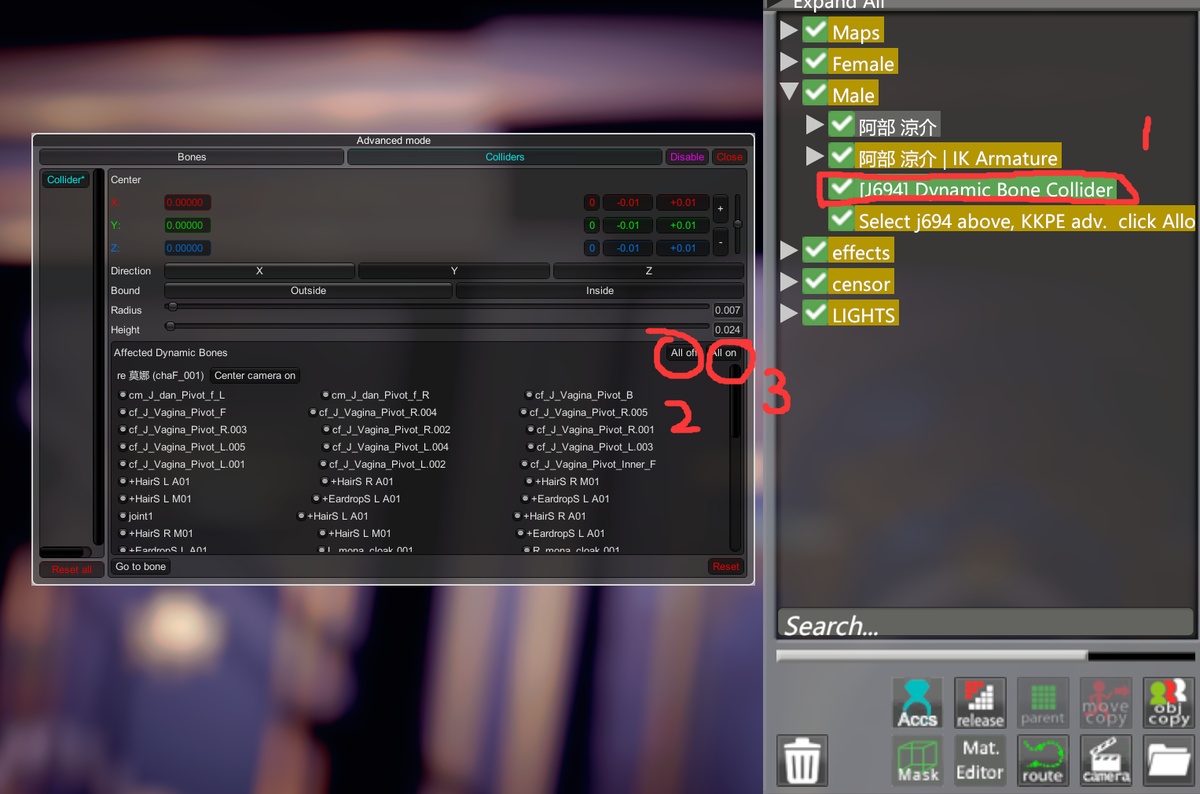
Task: Click the All on button
Action: 724,353
